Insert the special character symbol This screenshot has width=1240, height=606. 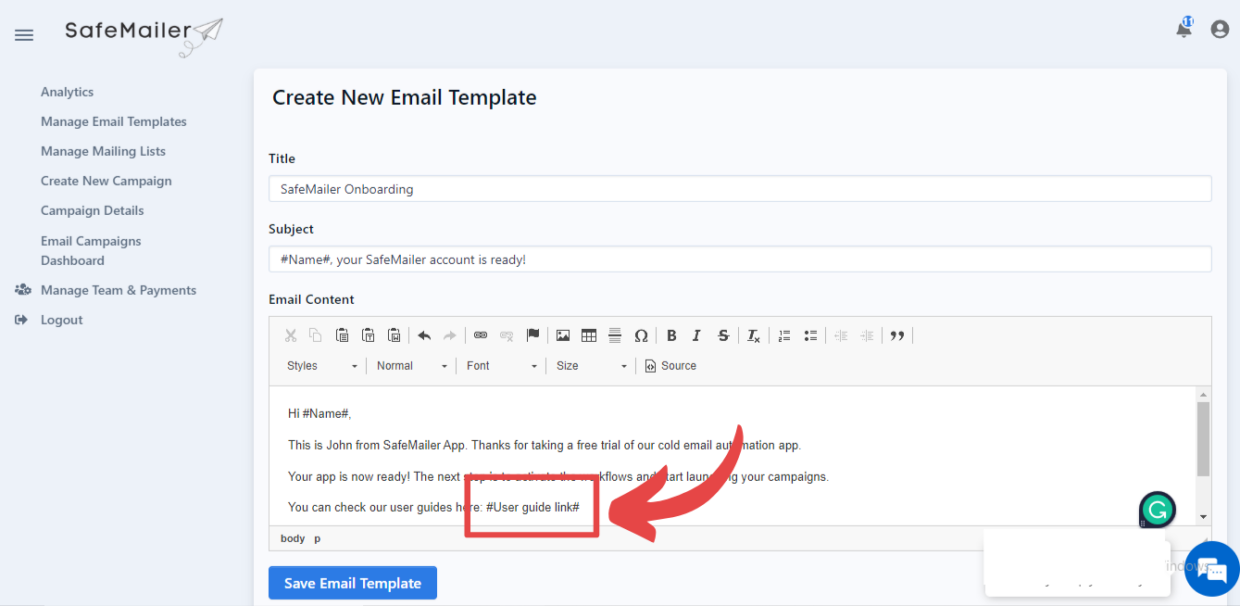click(641, 335)
